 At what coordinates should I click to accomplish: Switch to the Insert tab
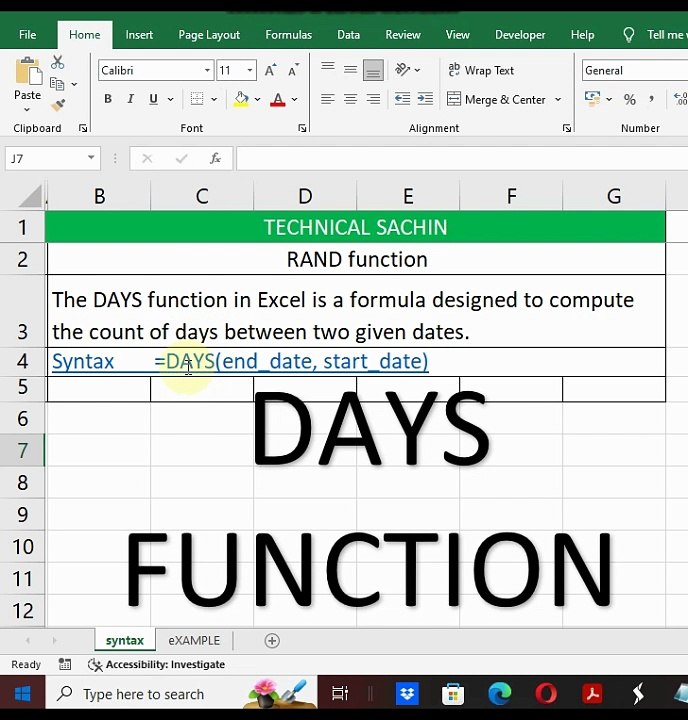[x=139, y=34]
